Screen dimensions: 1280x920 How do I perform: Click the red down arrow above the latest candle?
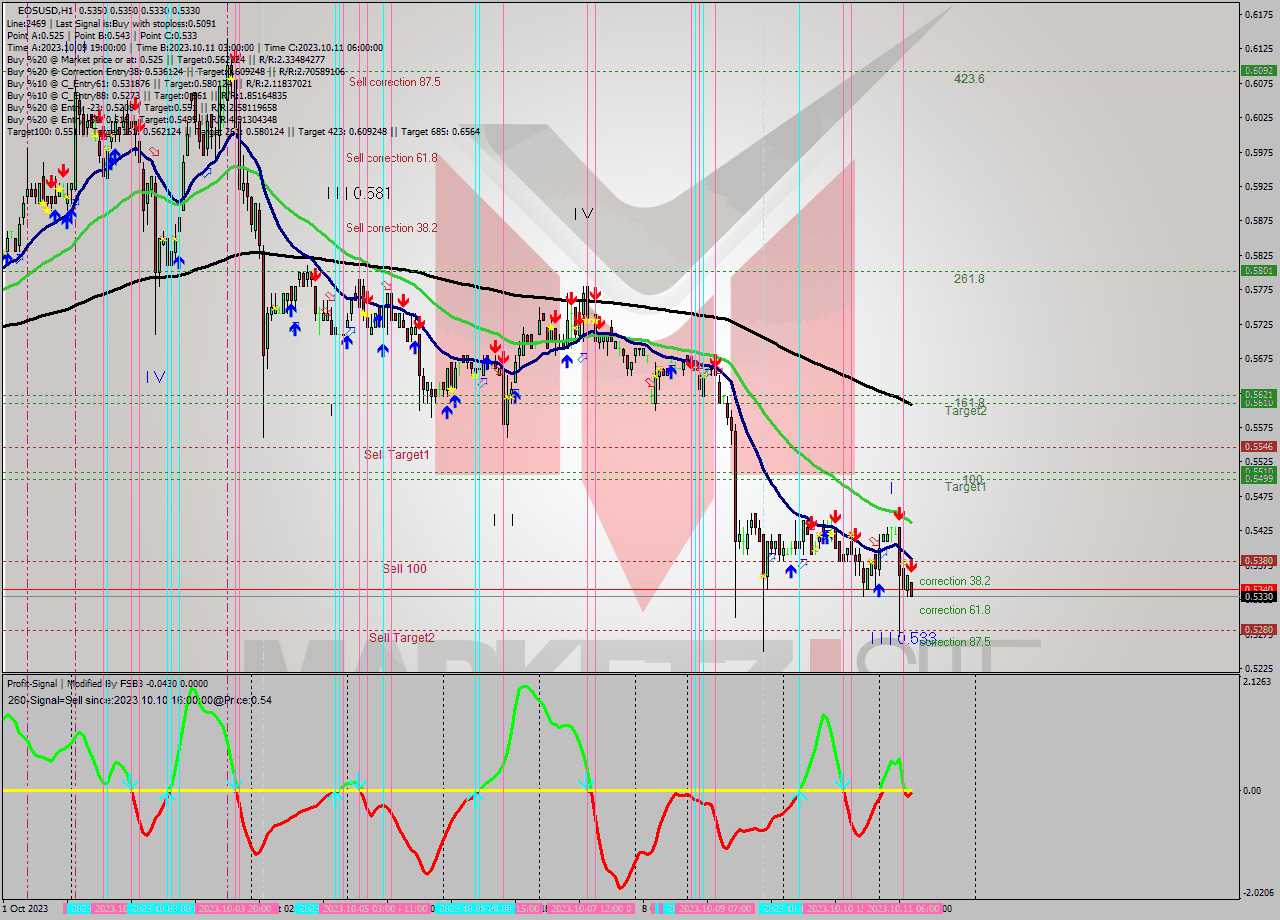(x=911, y=566)
